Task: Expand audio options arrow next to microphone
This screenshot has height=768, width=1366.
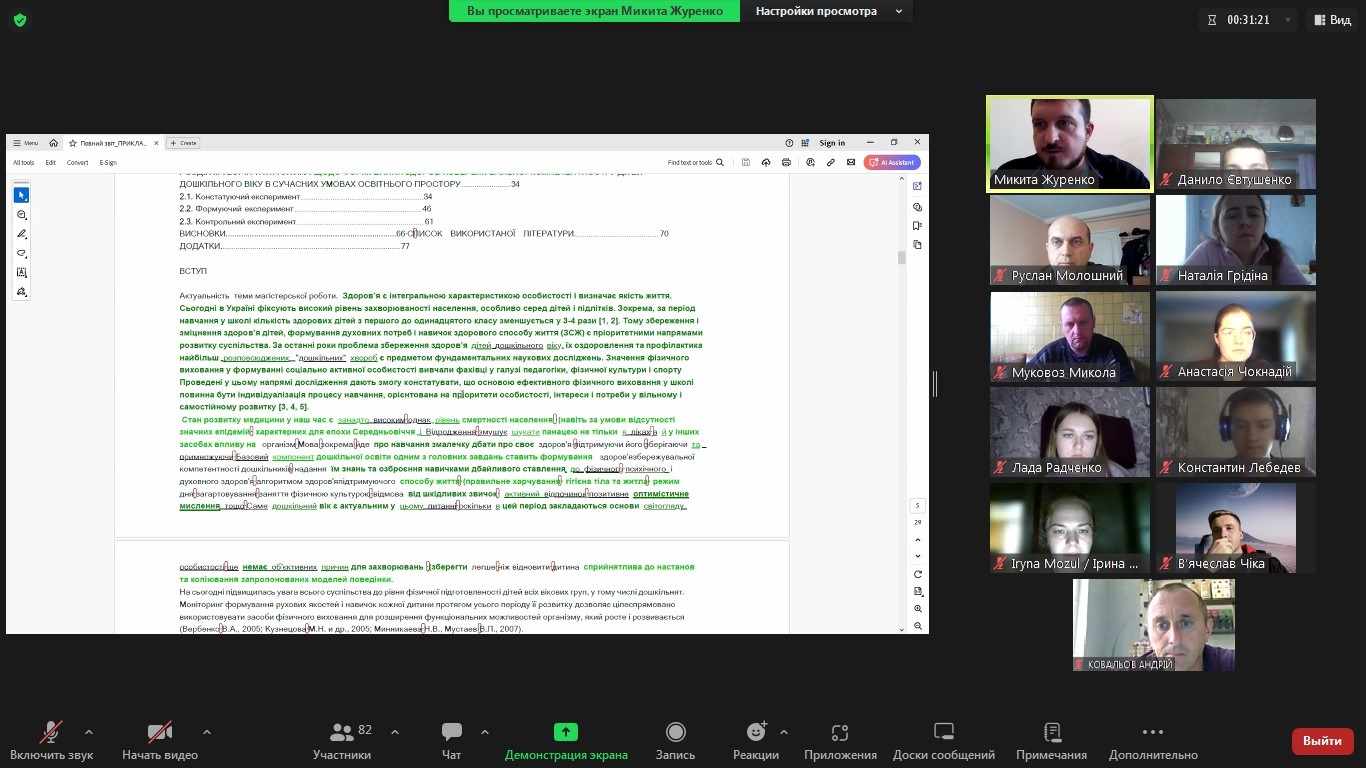Action: tap(89, 731)
